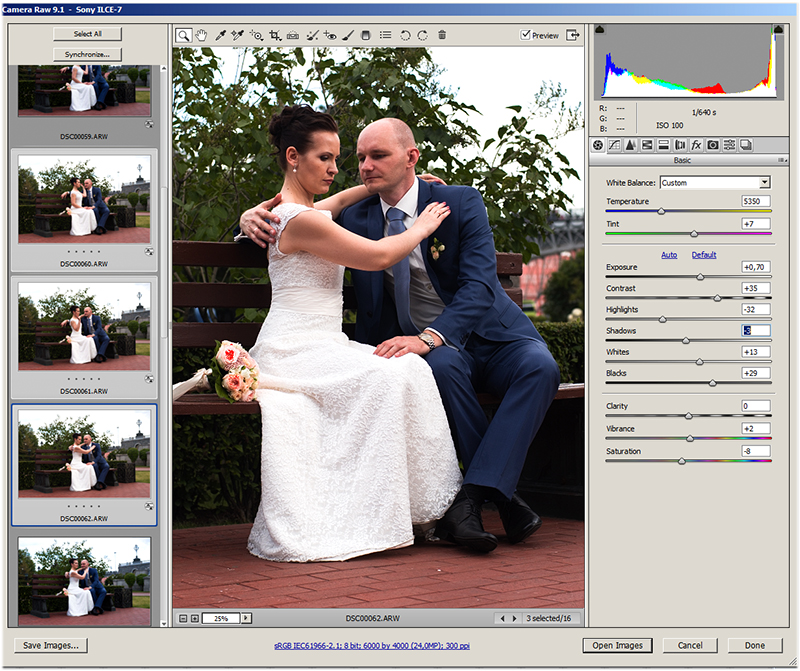Open the Basic panel options menu

coord(777,160)
